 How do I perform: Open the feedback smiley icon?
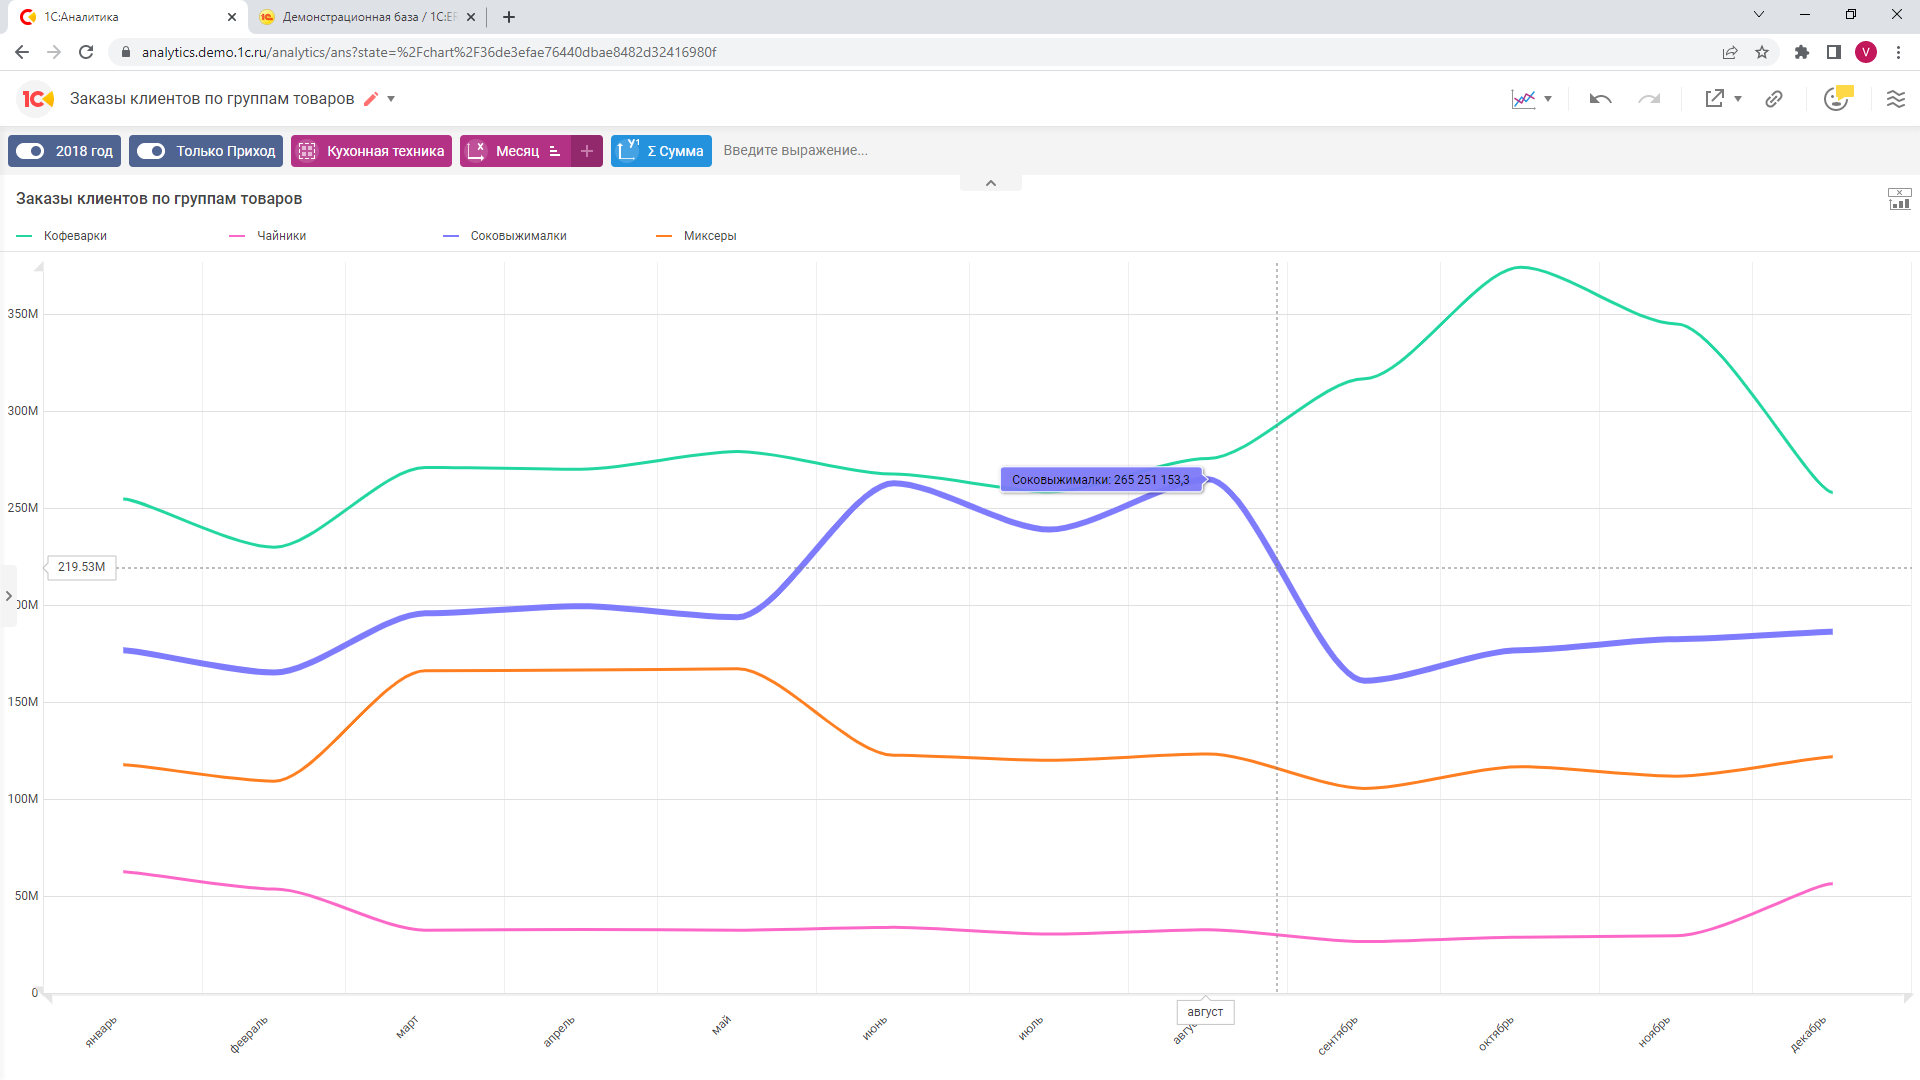(x=1837, y=98)
